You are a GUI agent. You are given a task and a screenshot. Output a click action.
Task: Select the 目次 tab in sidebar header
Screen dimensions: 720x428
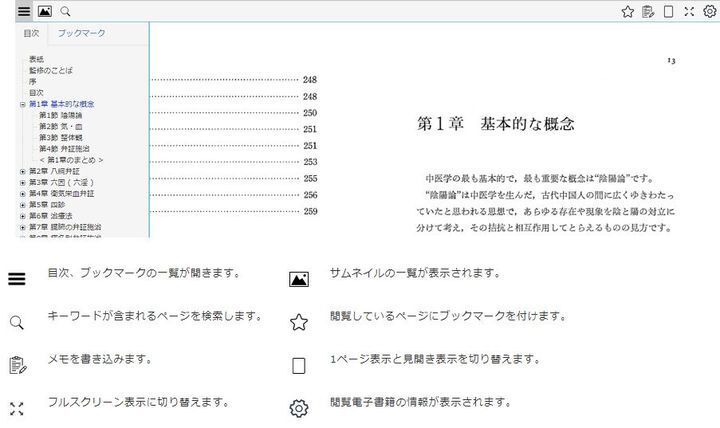click(x=32, y=33)
